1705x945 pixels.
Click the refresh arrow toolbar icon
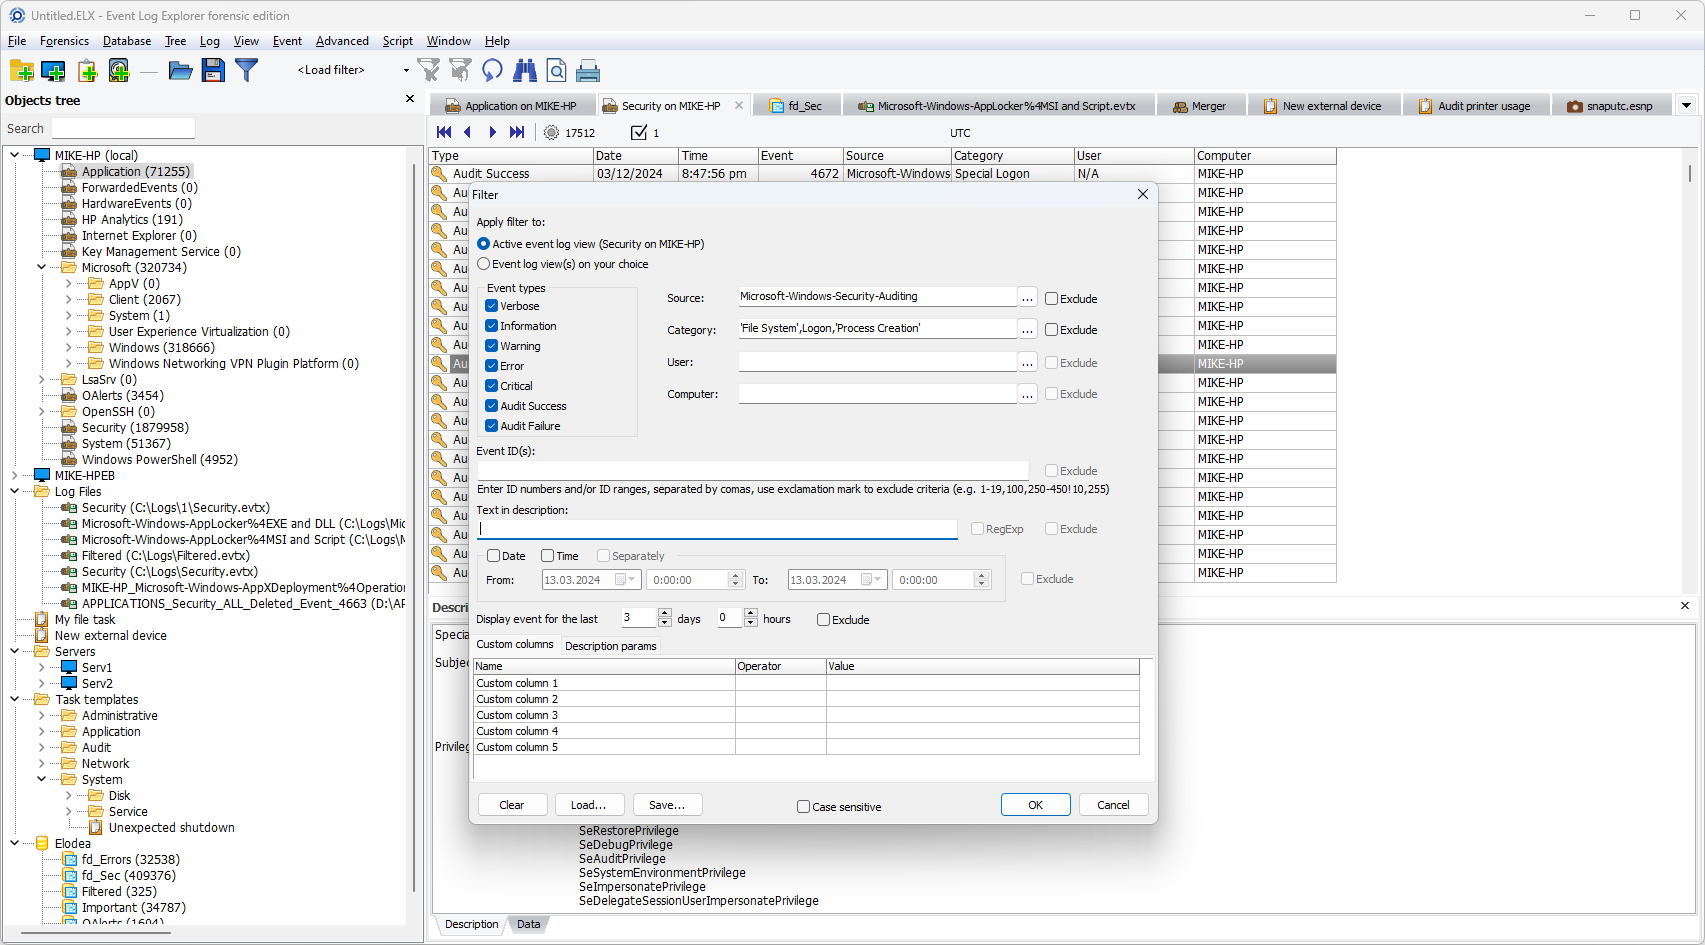[x=492, y=70]
